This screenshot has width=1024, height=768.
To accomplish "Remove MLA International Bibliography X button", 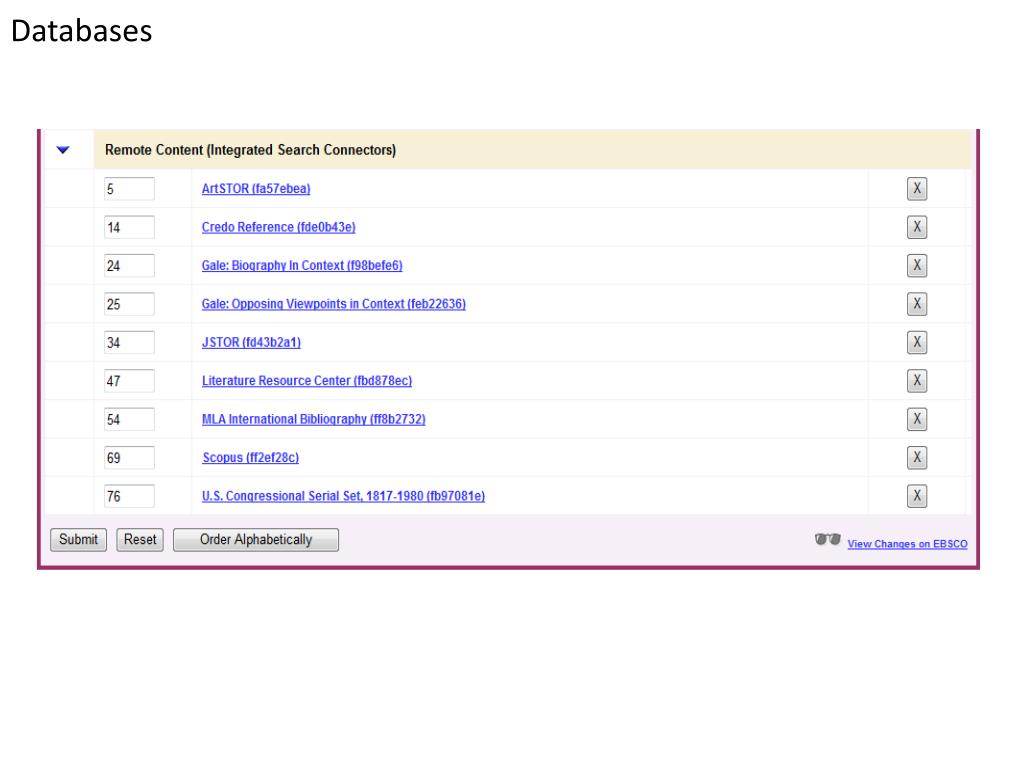I will coord(917,419).
